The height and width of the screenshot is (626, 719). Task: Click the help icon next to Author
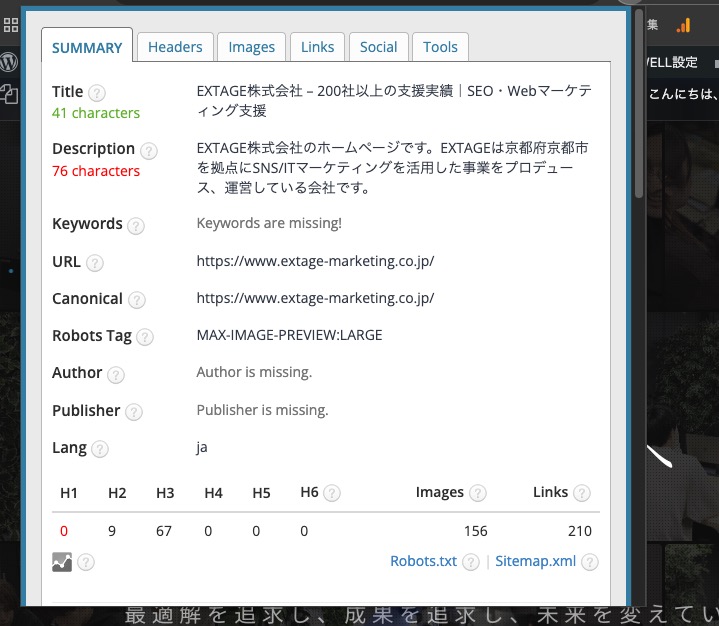pyautogui.click(x=116, y=375)
